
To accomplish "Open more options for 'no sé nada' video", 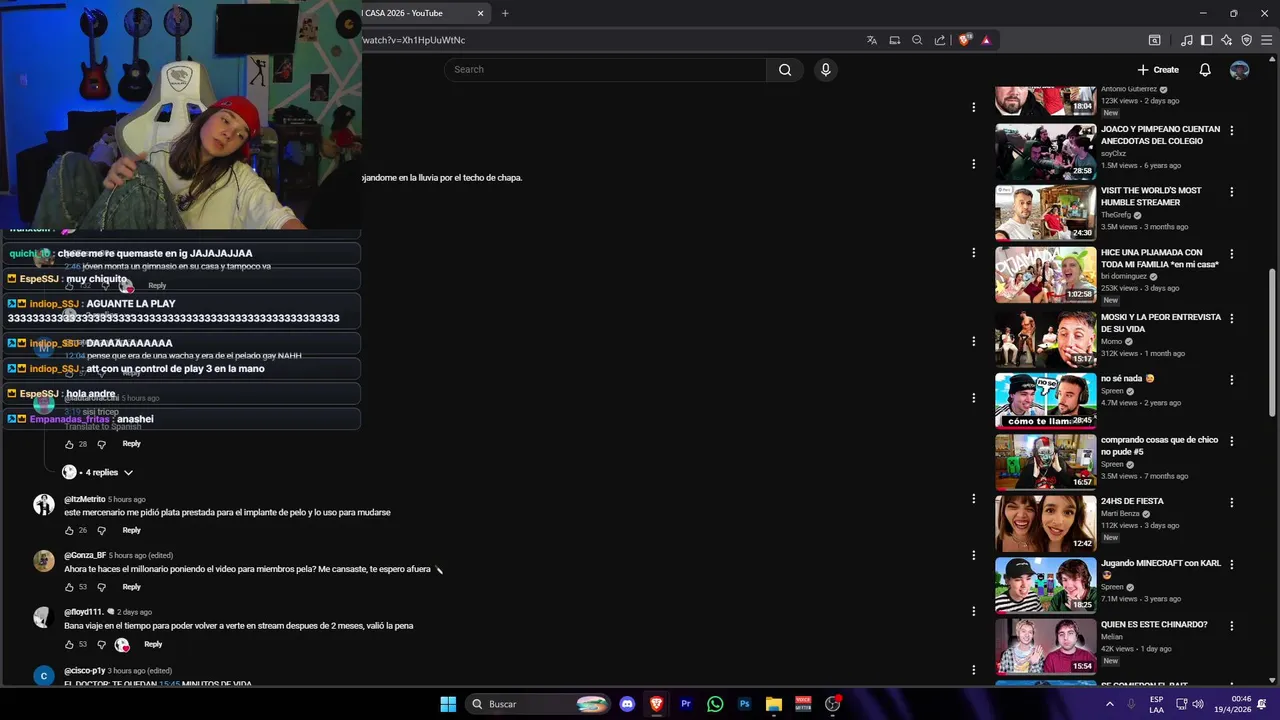I will coord(1231,380).
